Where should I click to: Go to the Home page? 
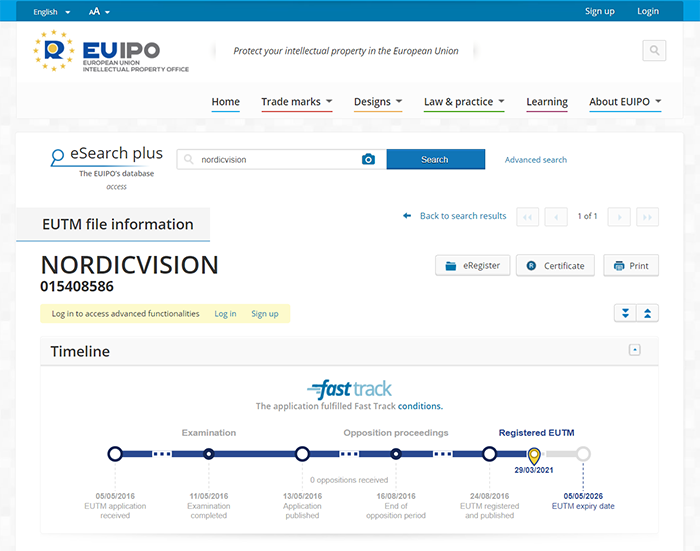(225, 102)
